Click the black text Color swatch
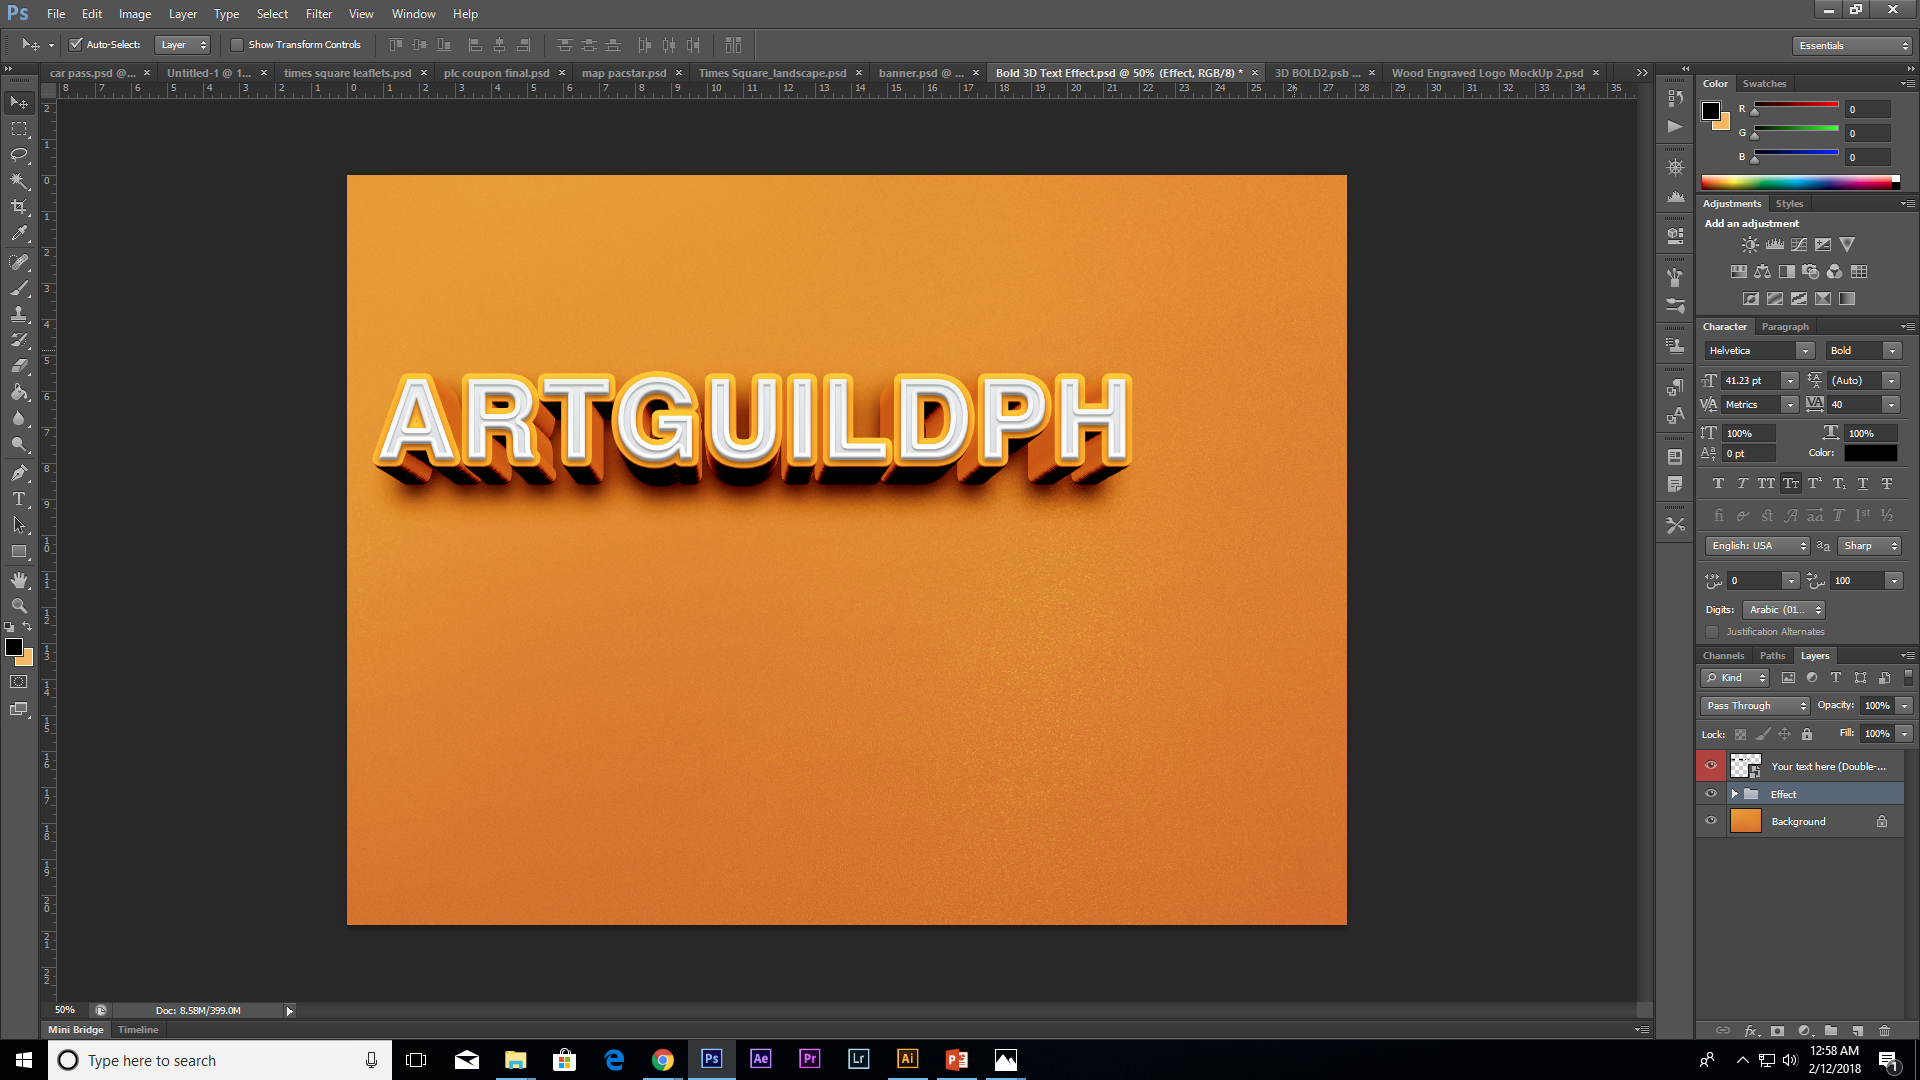This screenshot has width=1920, height=1080. tap(1870, 453)
